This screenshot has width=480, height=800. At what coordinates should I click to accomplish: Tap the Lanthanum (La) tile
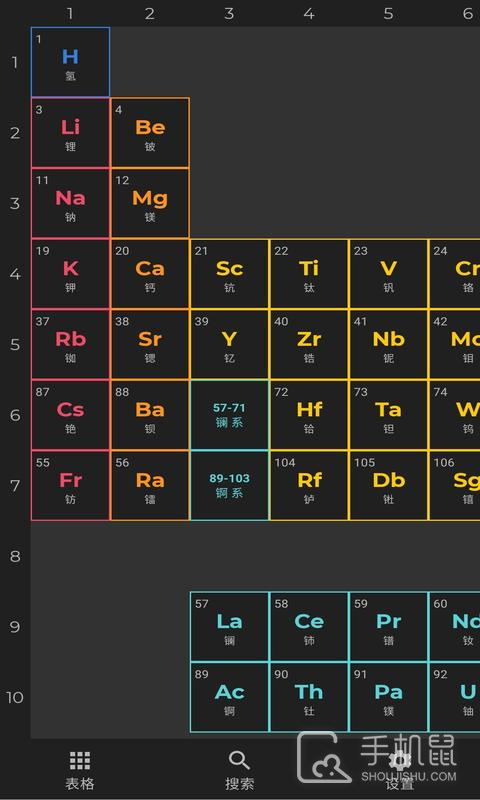pos(230,627)
